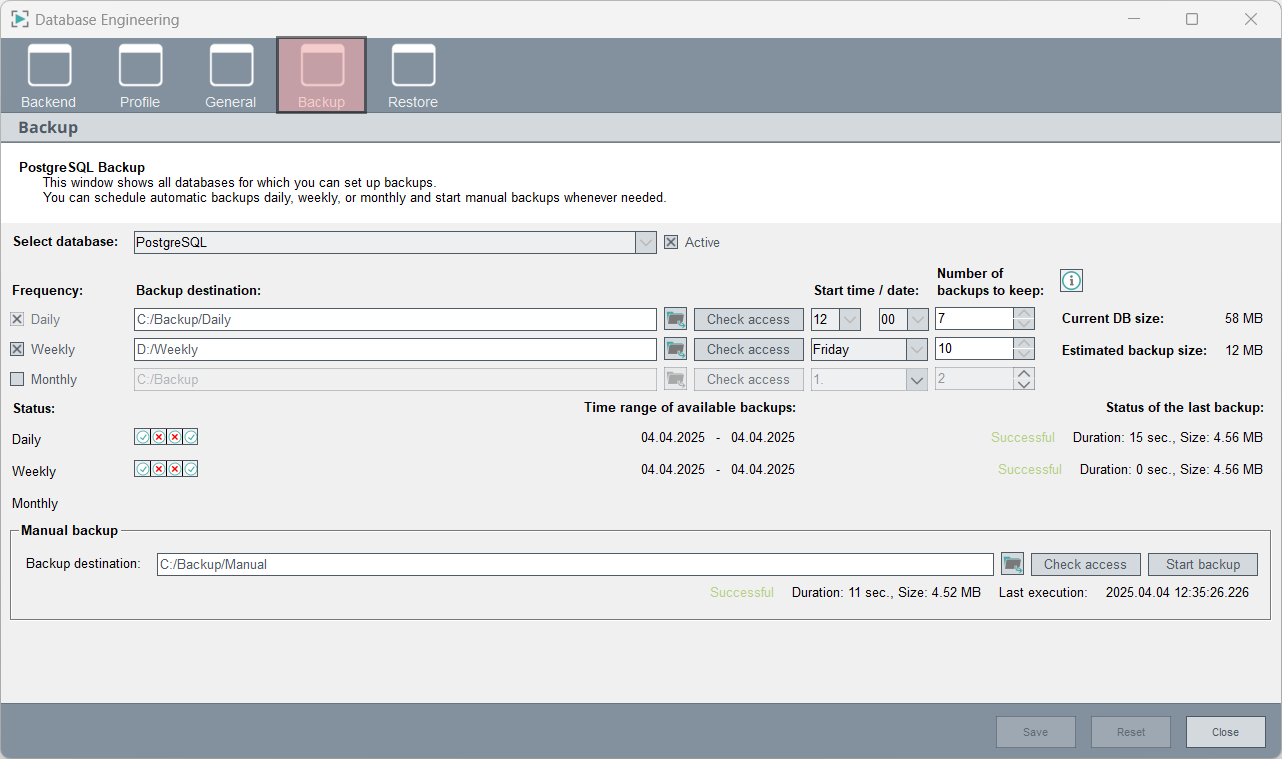
Task: Click the Close button at the bottom
Action: 1226,732
